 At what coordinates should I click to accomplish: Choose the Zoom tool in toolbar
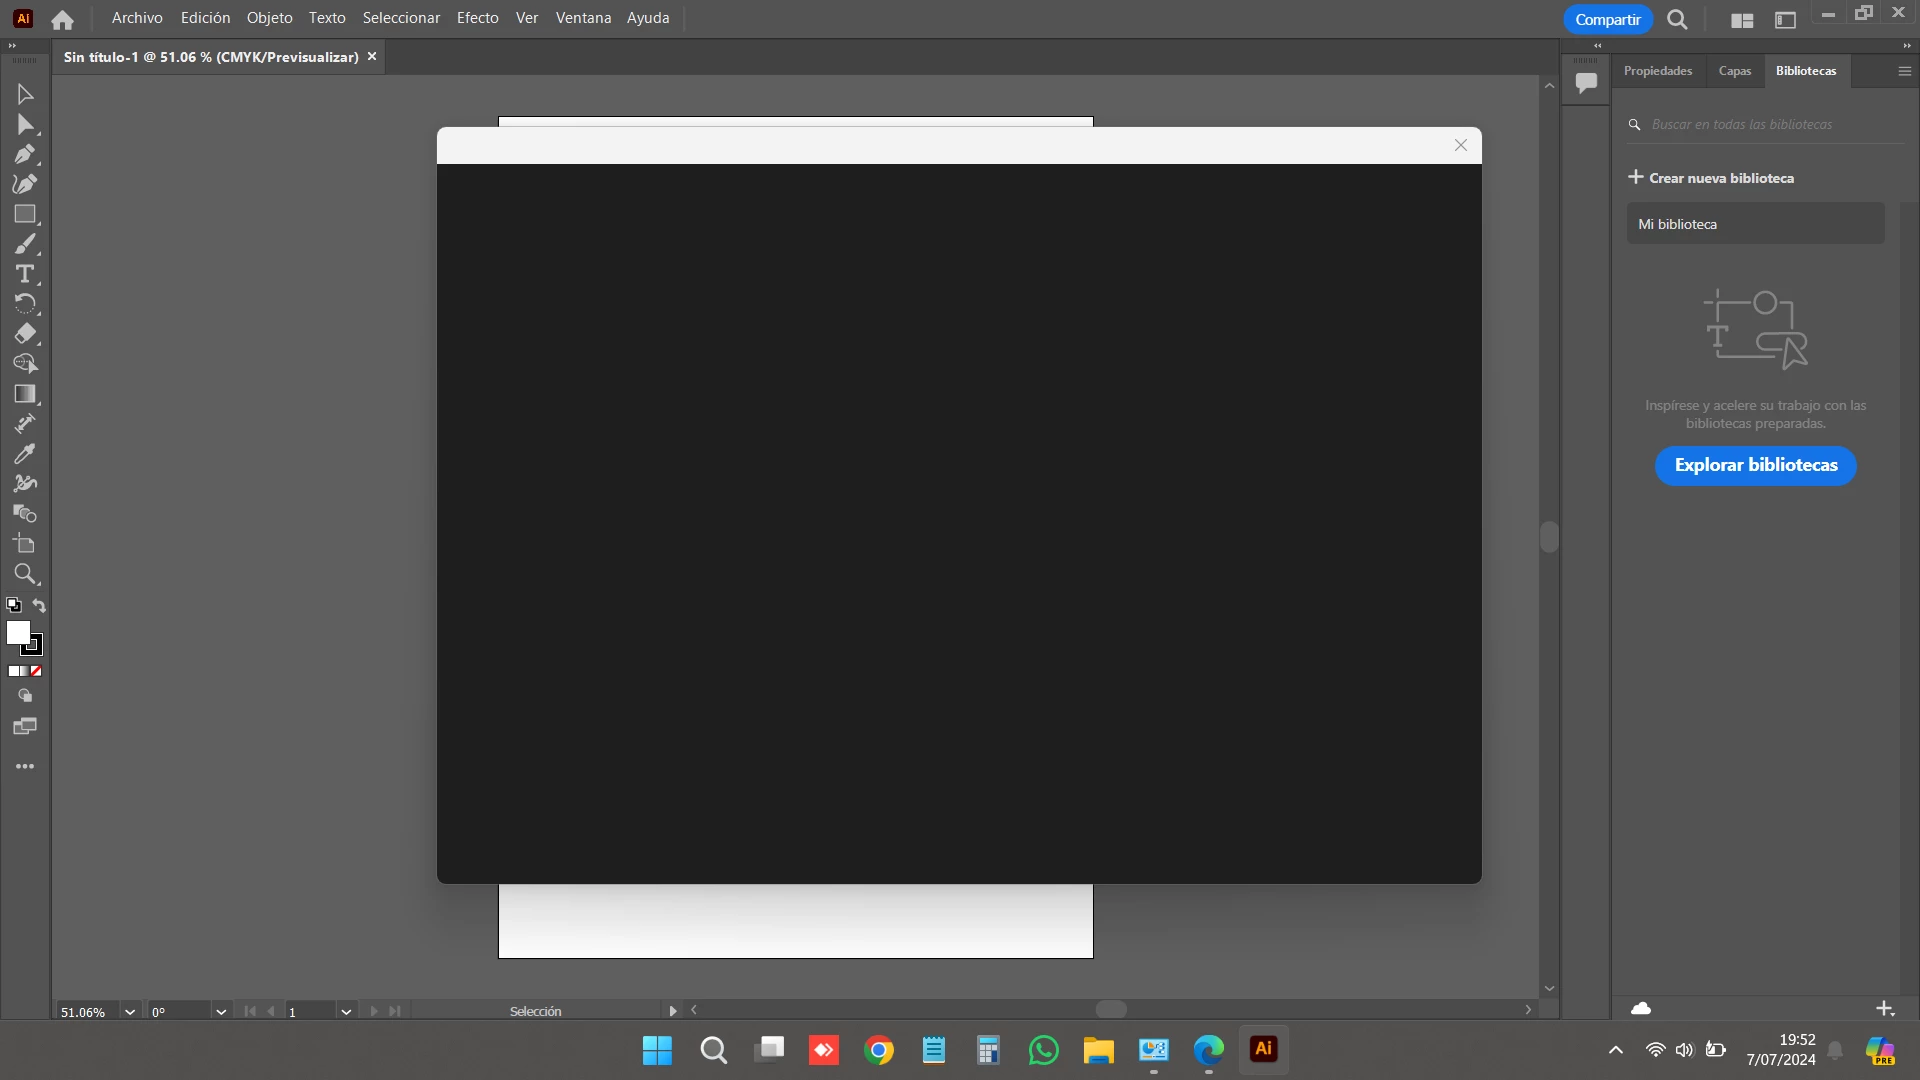(24, 574)
